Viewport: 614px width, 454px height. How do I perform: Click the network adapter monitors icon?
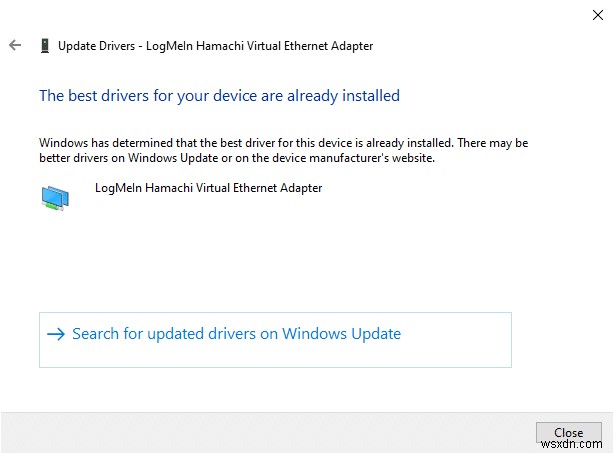56,197
